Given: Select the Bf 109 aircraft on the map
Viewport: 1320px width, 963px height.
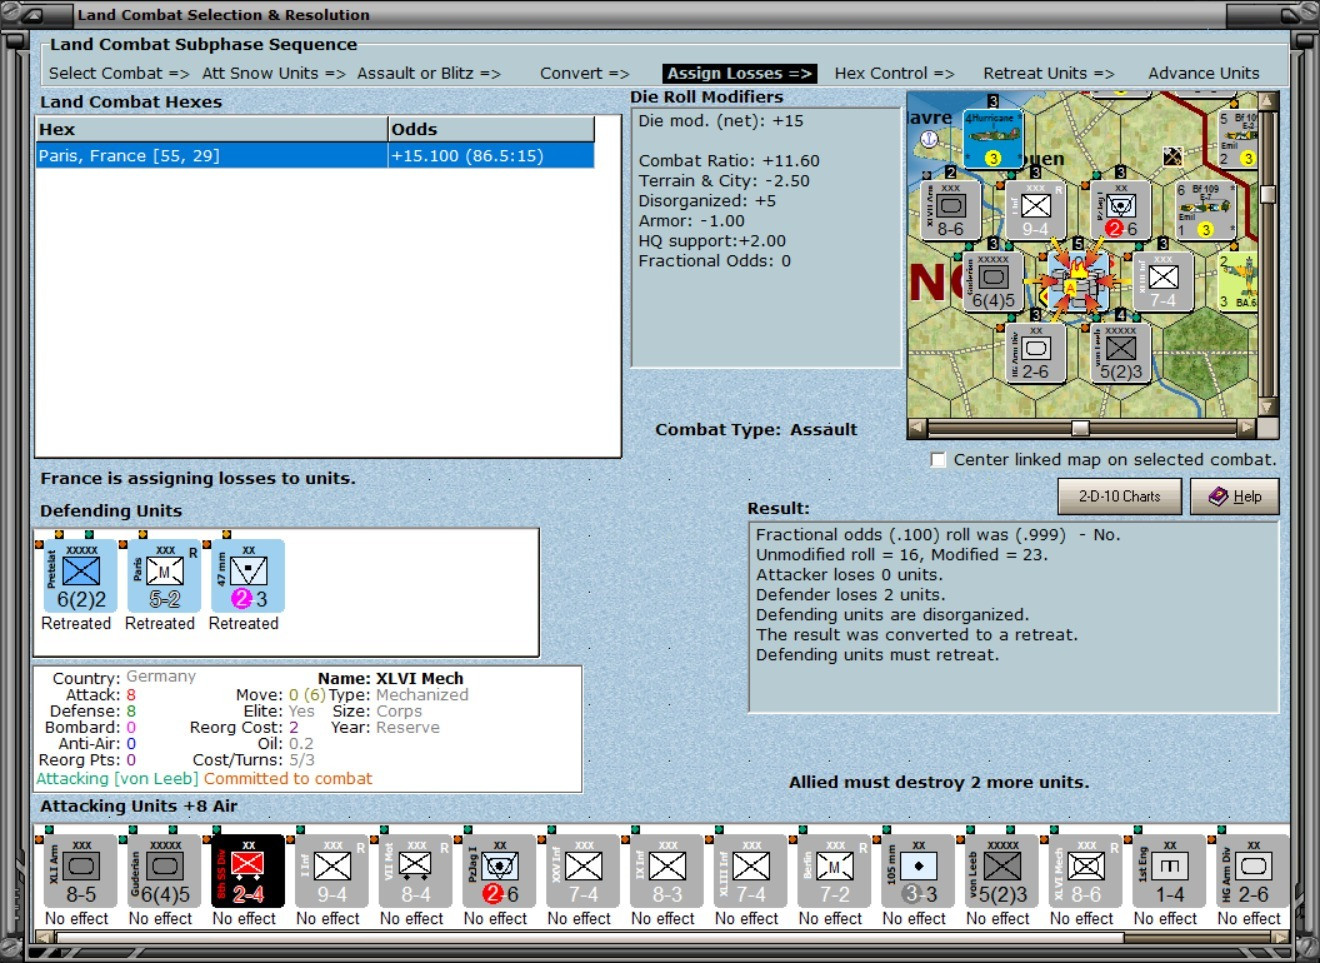Looking at the screenshot, I should pyautogui.click(x=1204, y=210).
